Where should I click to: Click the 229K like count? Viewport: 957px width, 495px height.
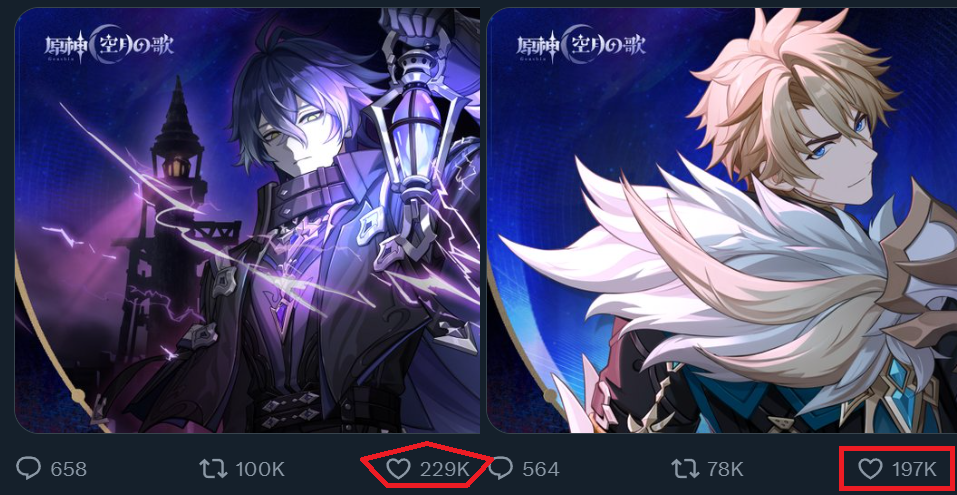coord(444,469)
